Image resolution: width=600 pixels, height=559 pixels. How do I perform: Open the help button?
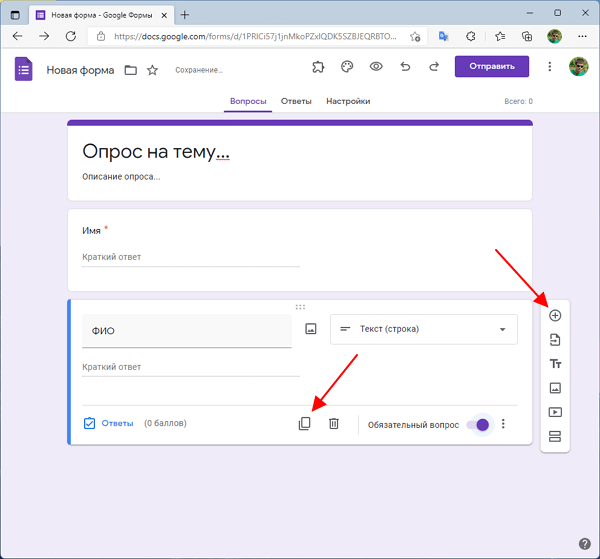pyautogui.click(x=584, y=544)
